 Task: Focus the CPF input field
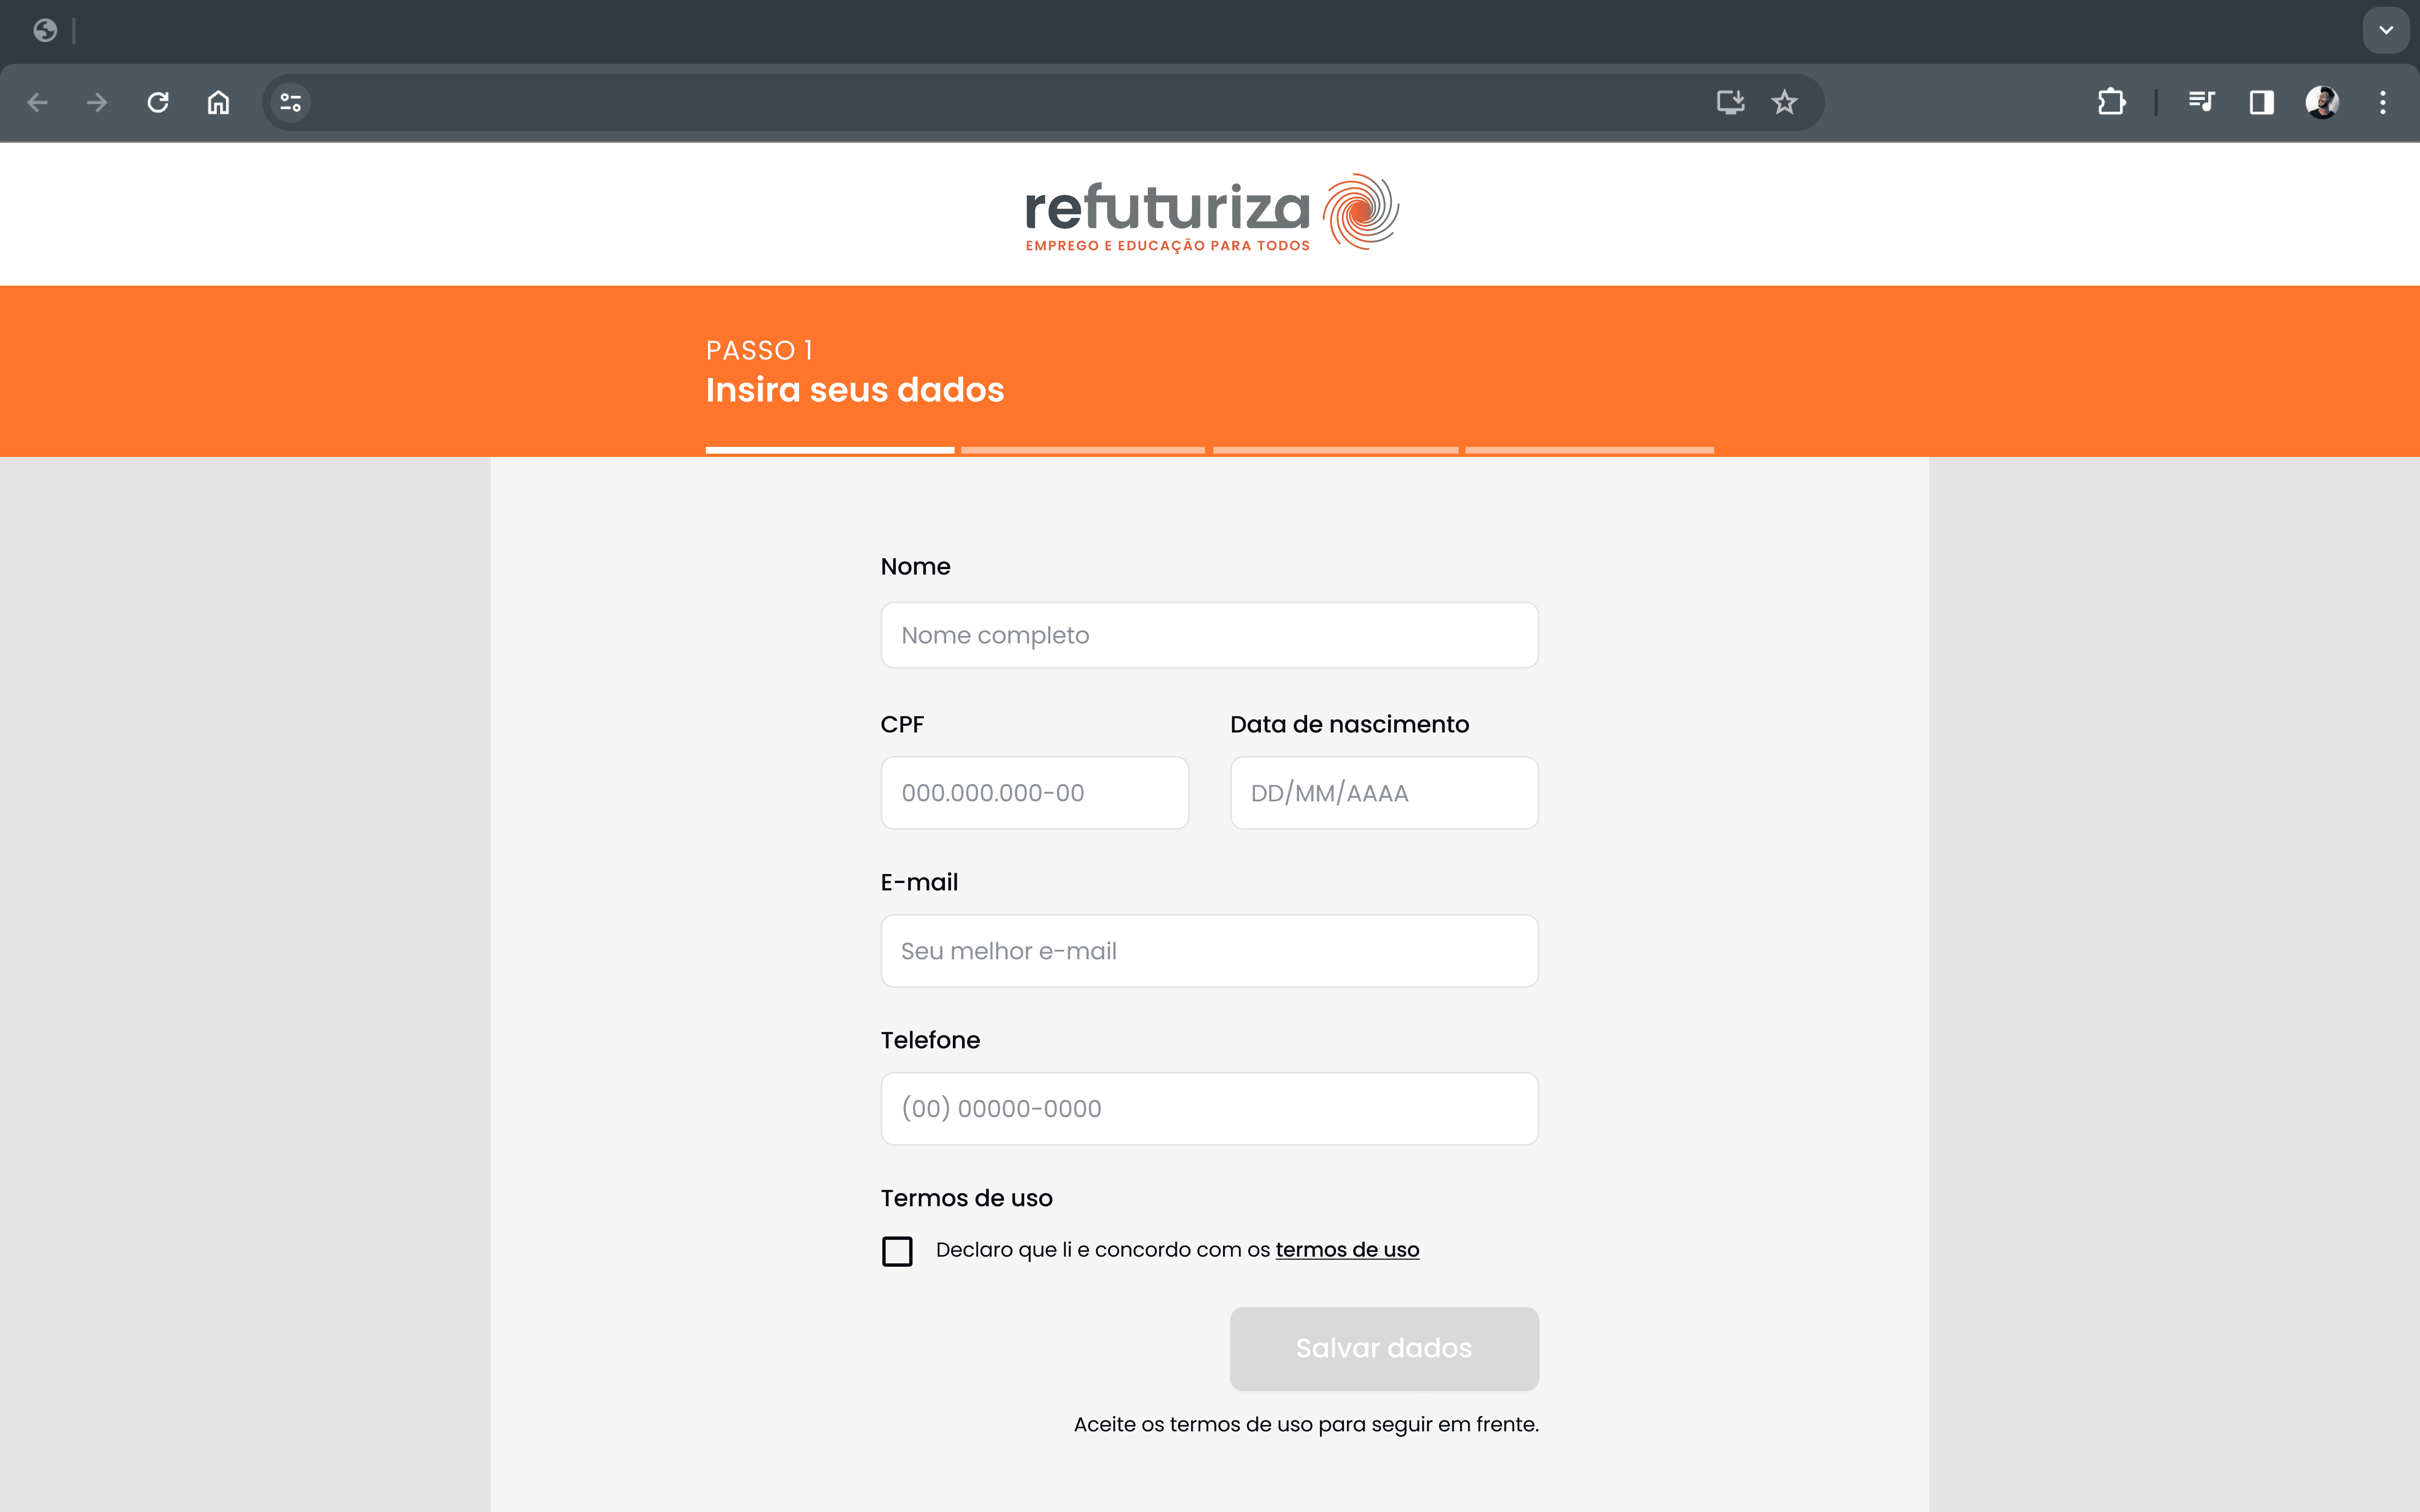point(1034,793)
